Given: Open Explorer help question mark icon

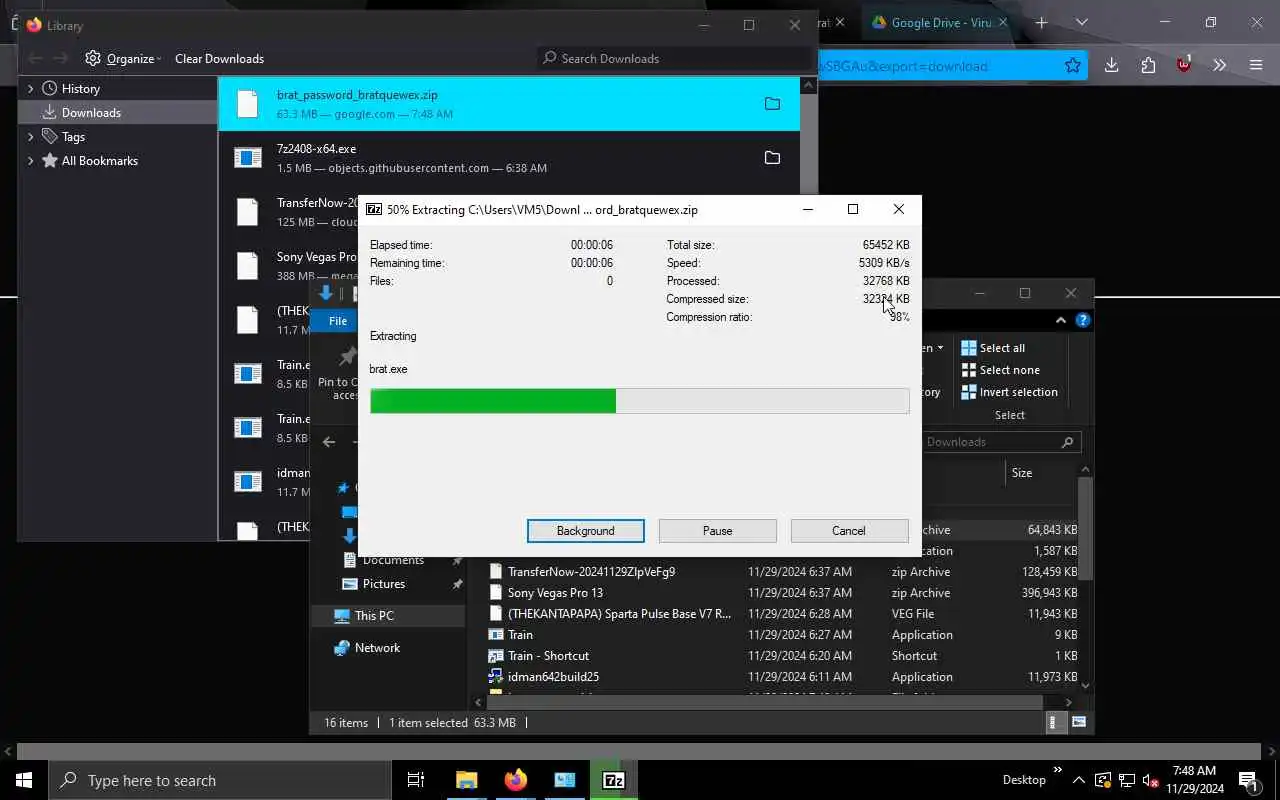Looking at the screenshot, I should point(1082,321).
